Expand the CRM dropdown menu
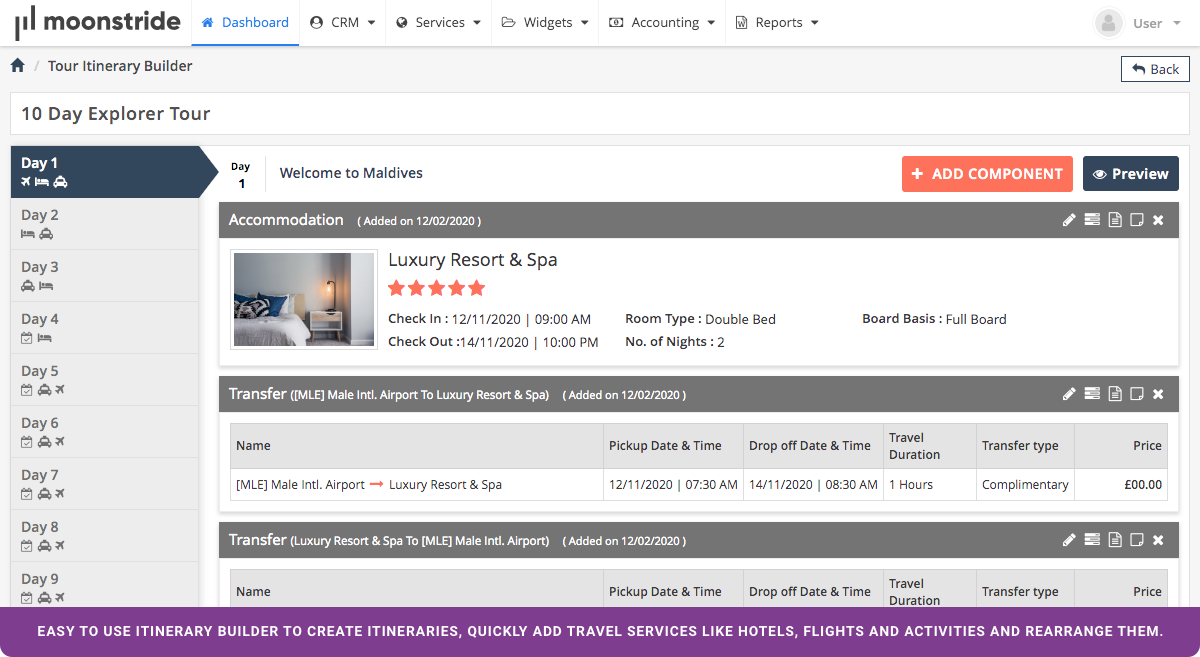The image size is (1200, 657). point(343,22)
